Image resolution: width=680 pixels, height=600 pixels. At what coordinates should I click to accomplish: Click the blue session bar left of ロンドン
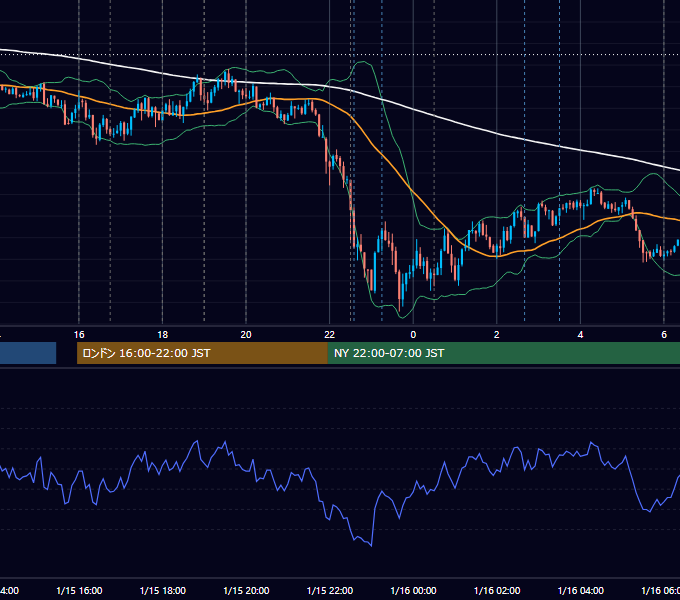(x=28, y=353)
